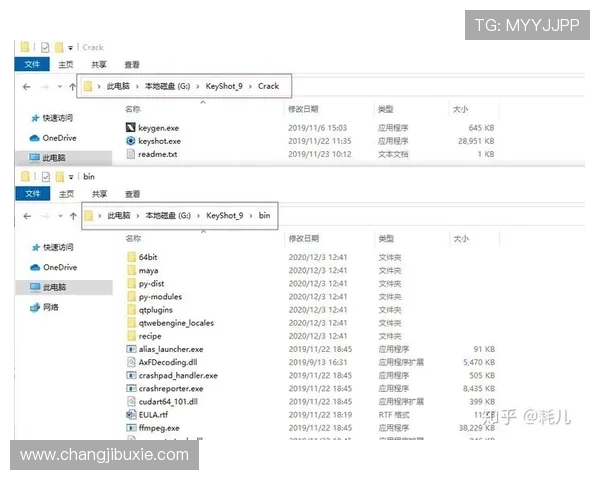600x480 pixels.
Task: Sort by 大小 column in Crack window
Action: click(460, 109)
